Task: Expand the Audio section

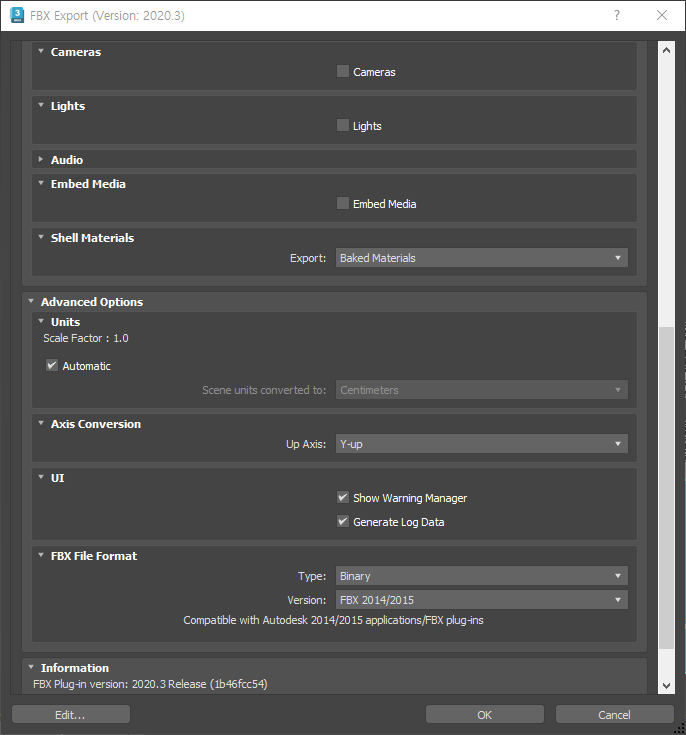Action: (x=41, y=159)
